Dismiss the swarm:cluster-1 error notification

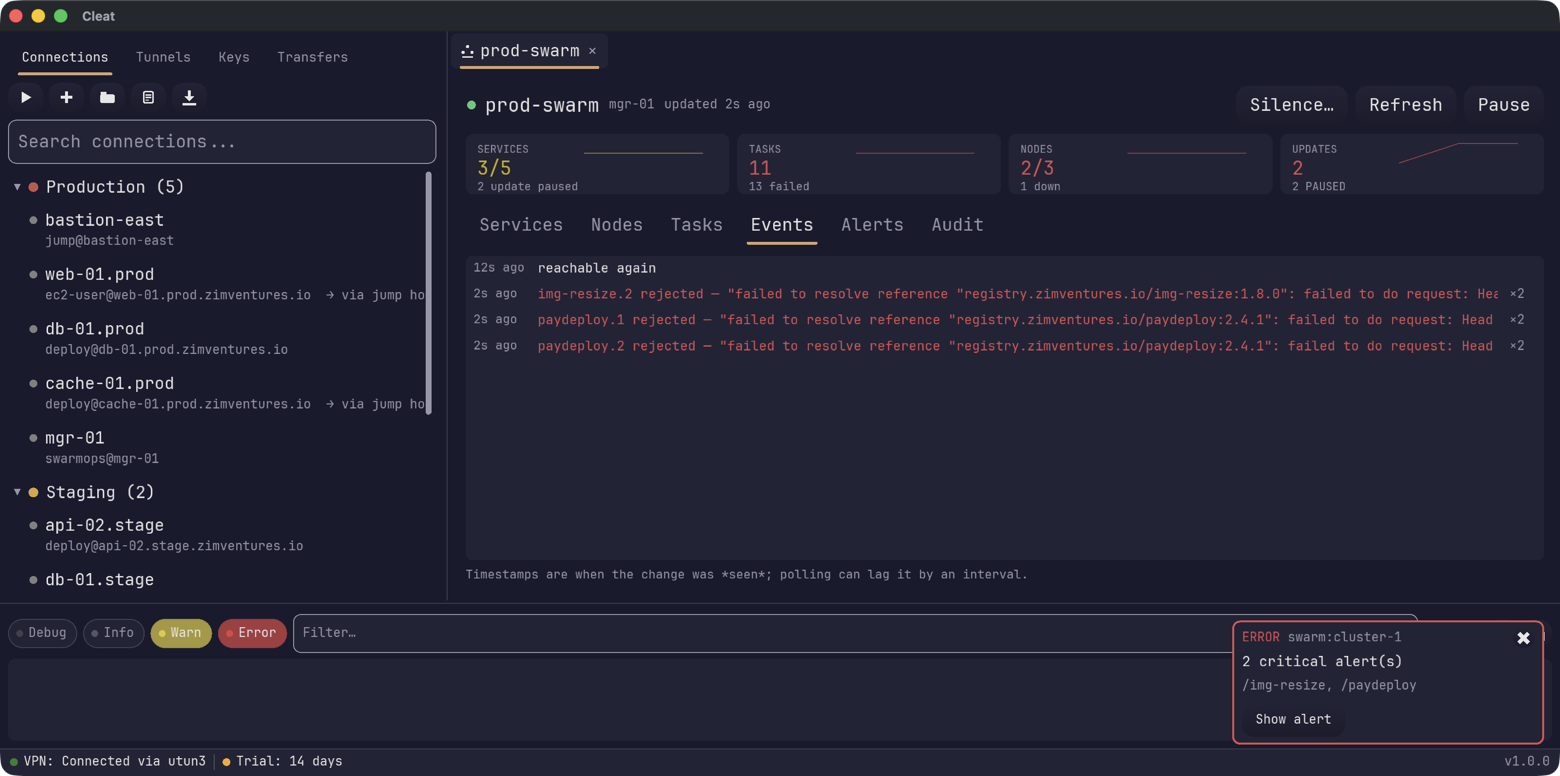pyautogui.click(x=1523, y=638)
